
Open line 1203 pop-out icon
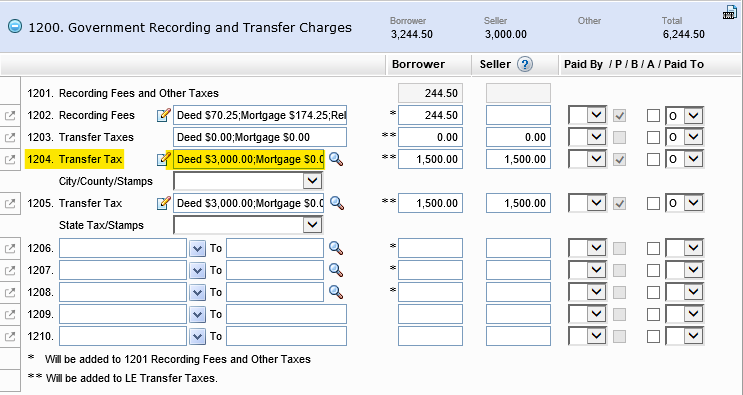[10, 138]
